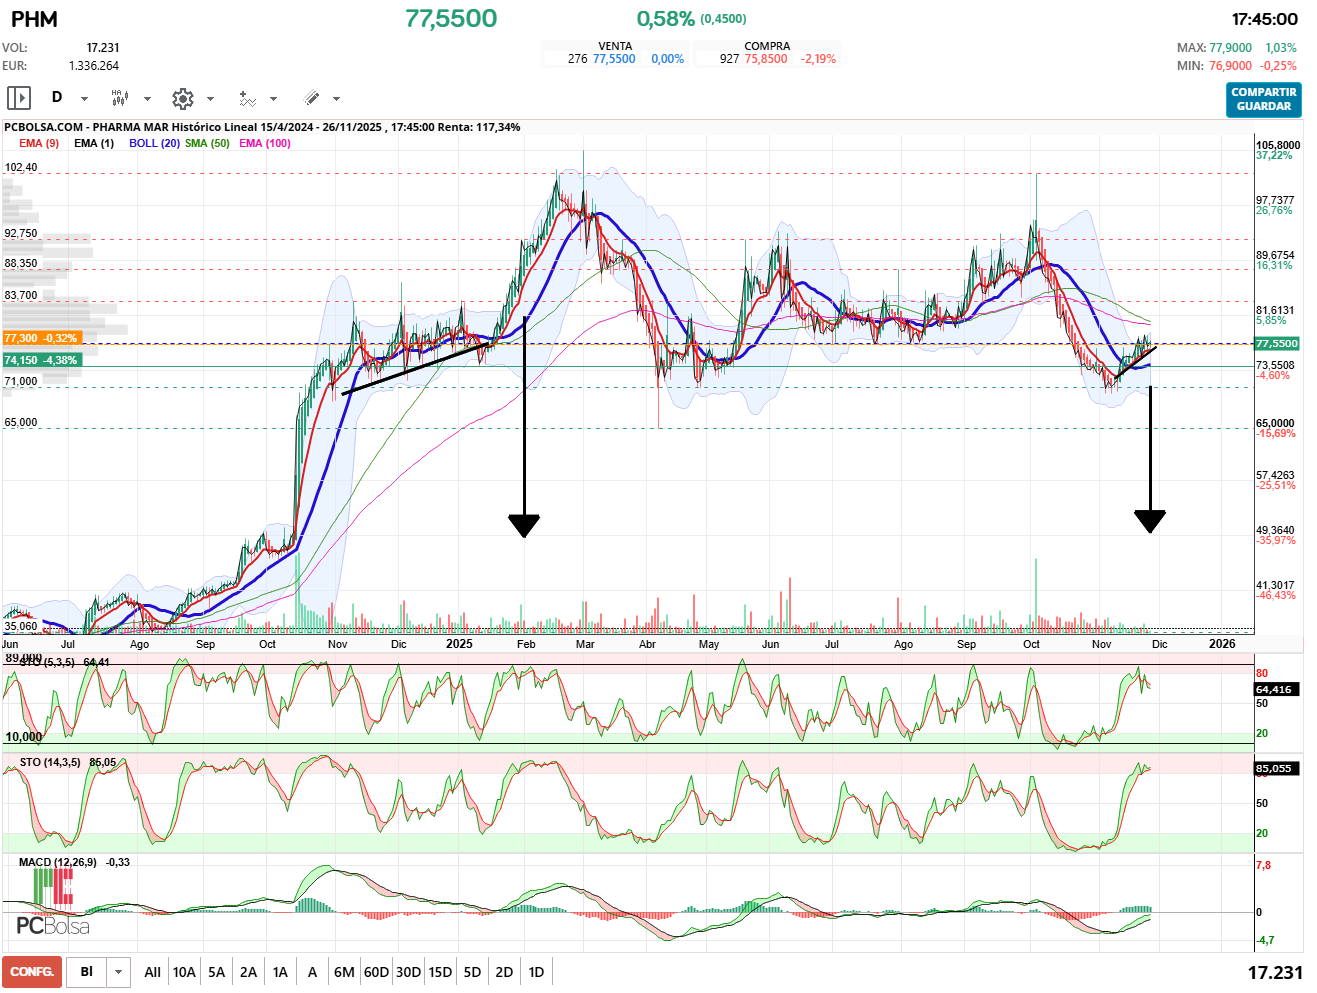
Task: Select the pencil drawing tool icon
Action: pos(311,98)
